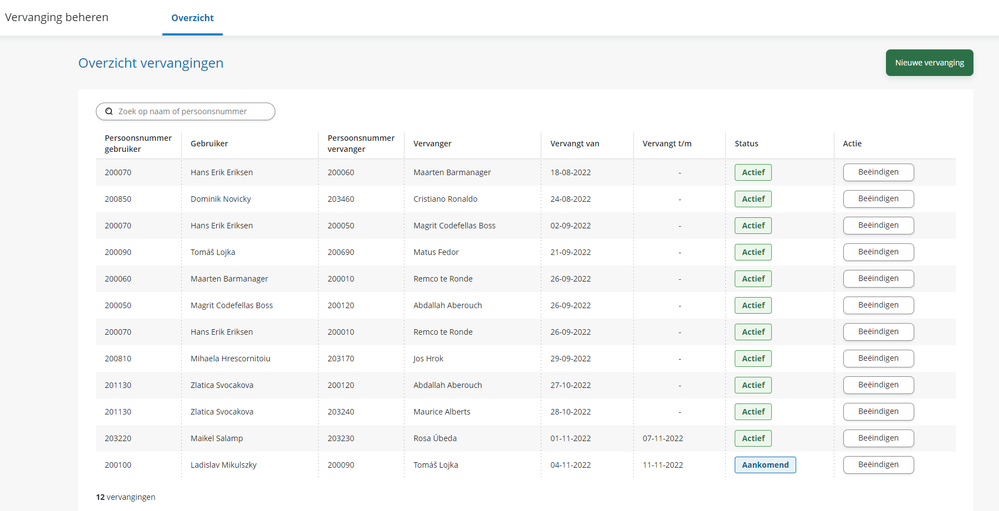End Maikel Salamp's replacement
Screen dimensions: 999x511
[878, 438]
